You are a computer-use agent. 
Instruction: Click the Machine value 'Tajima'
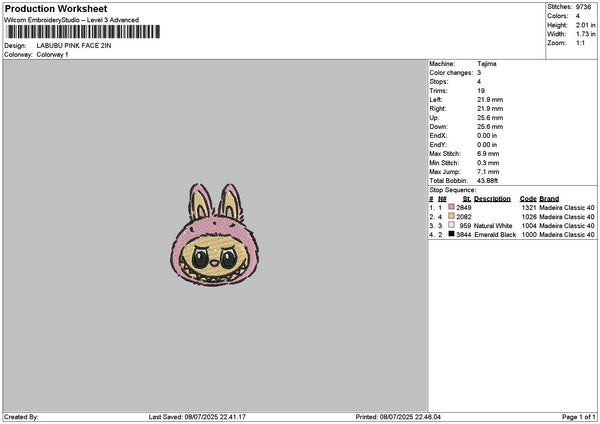(487, 64)
